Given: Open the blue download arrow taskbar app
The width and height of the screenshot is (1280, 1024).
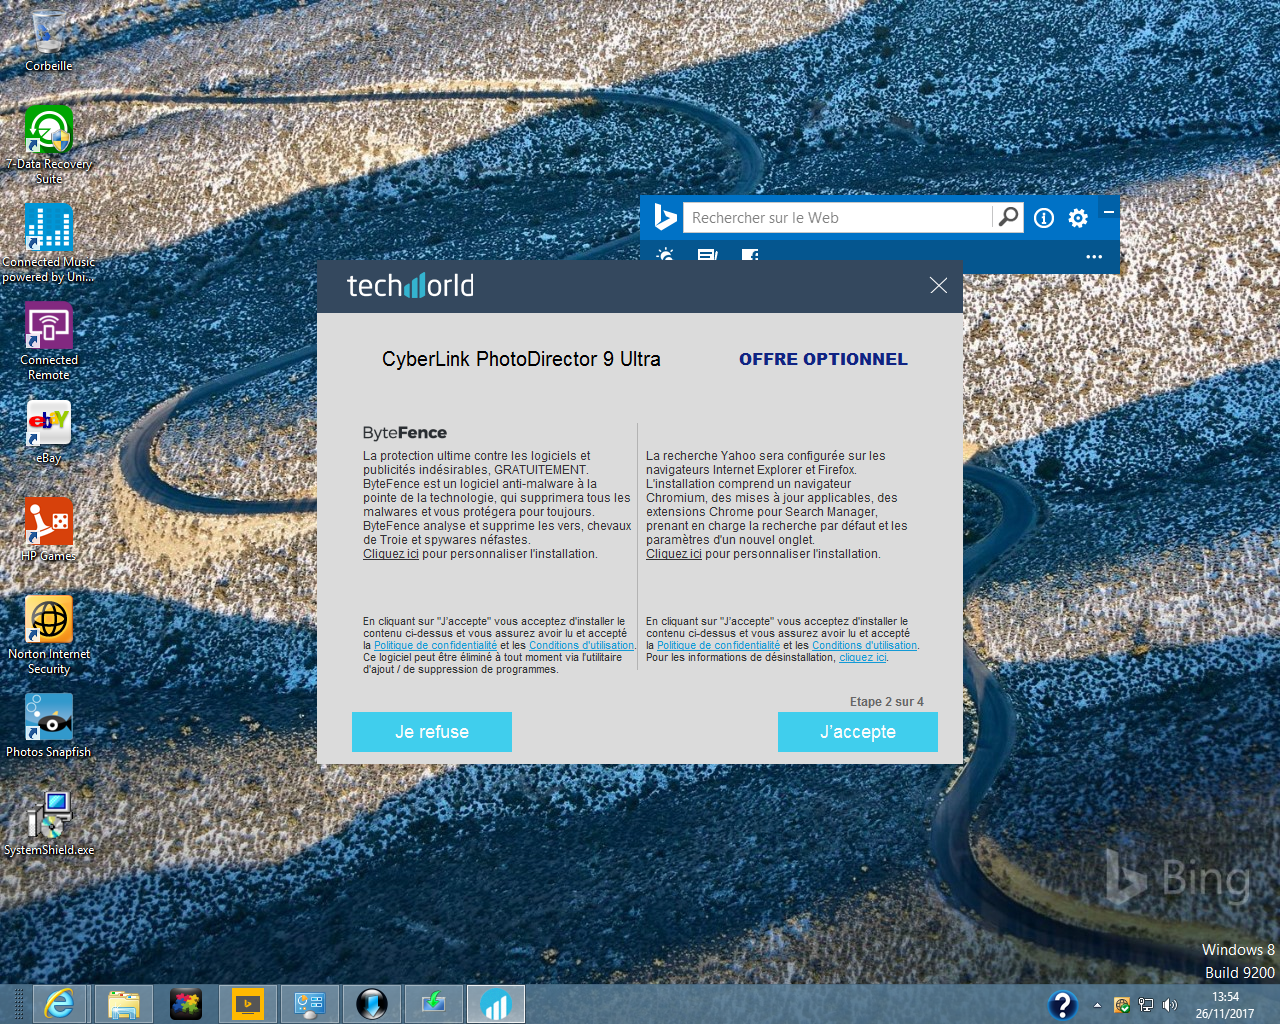Looking at the screenshot, I should [x=371, y=1003].
